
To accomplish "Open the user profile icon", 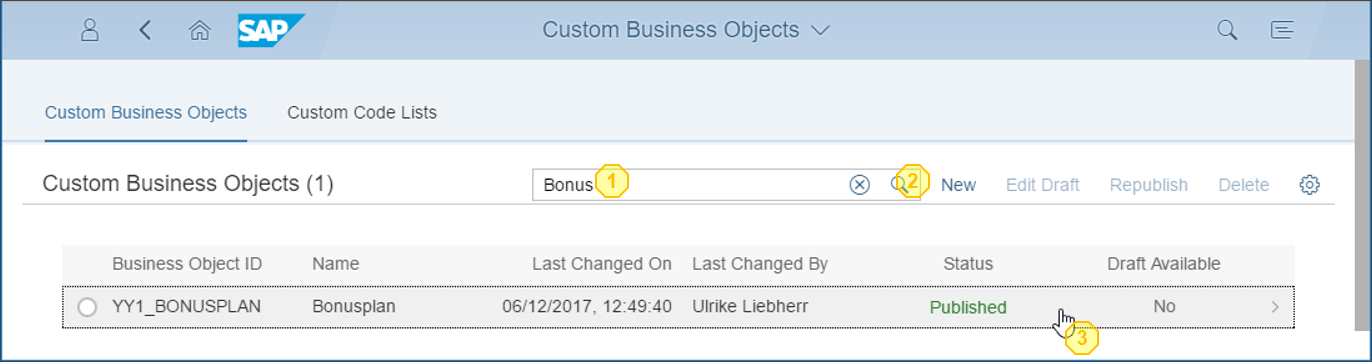I will tap(90, 30).
